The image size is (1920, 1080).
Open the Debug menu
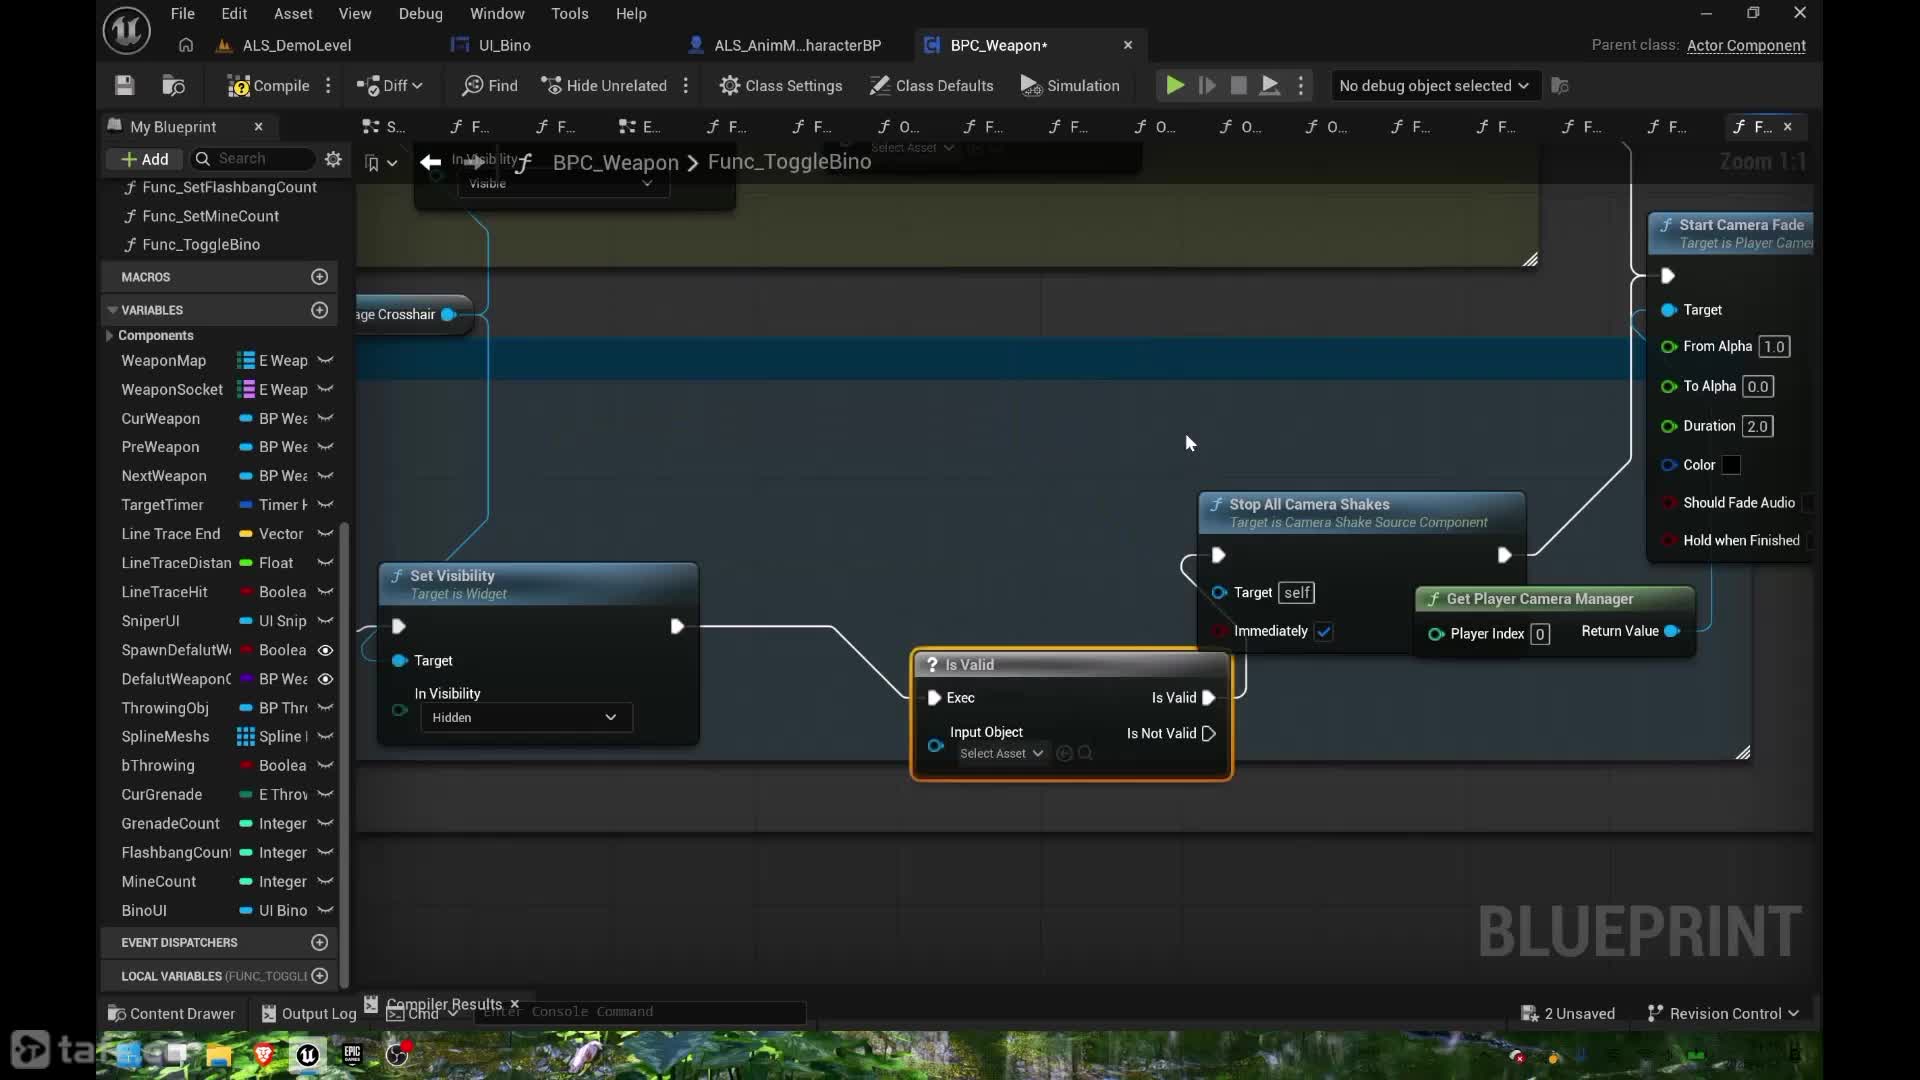pos(420,14)
